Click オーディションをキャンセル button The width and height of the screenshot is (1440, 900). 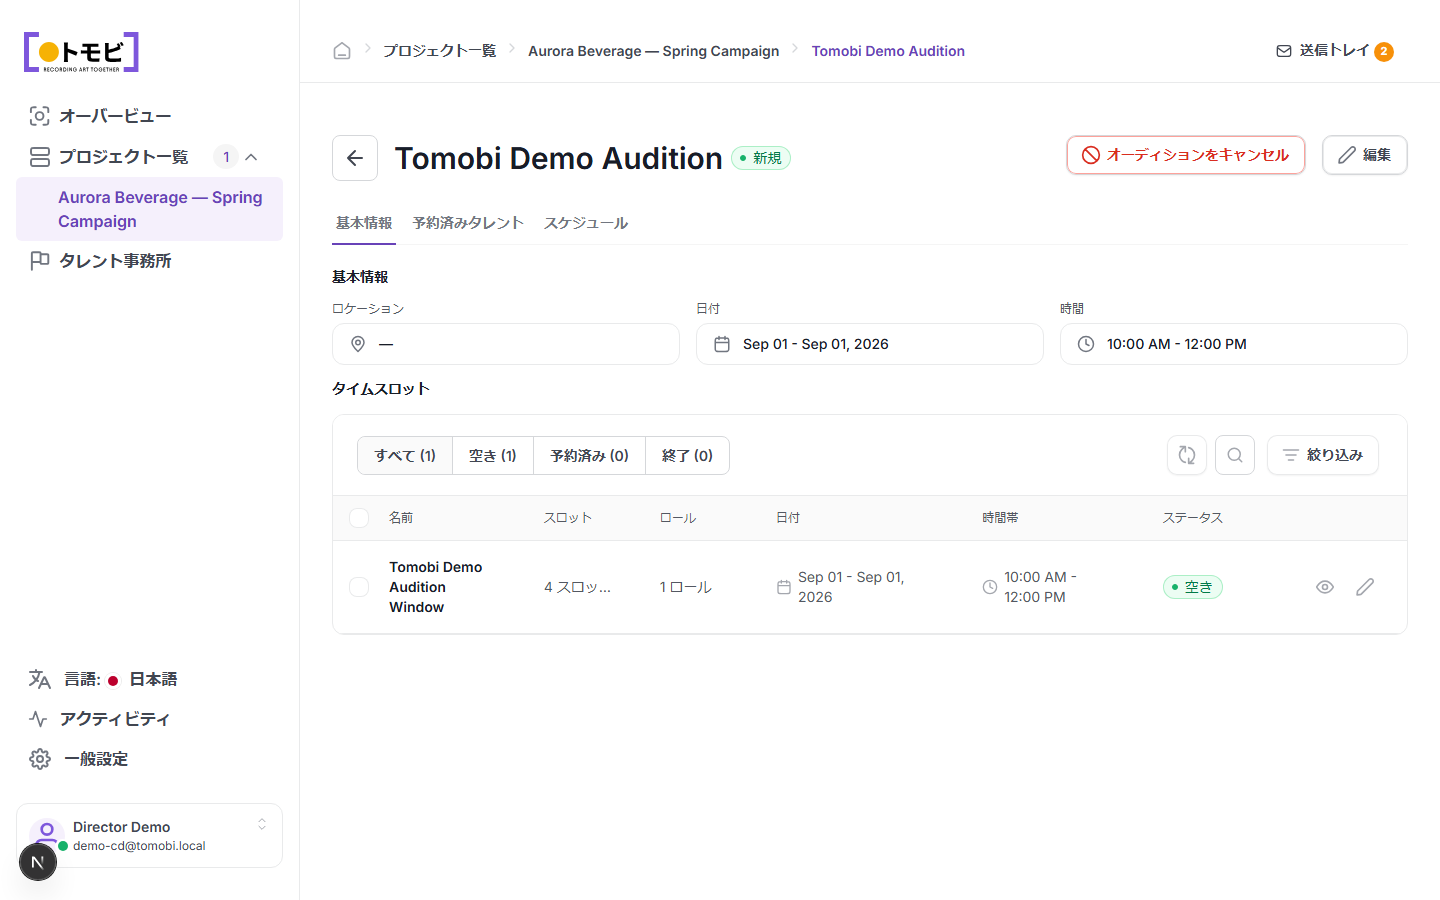tap(1186, 155)
